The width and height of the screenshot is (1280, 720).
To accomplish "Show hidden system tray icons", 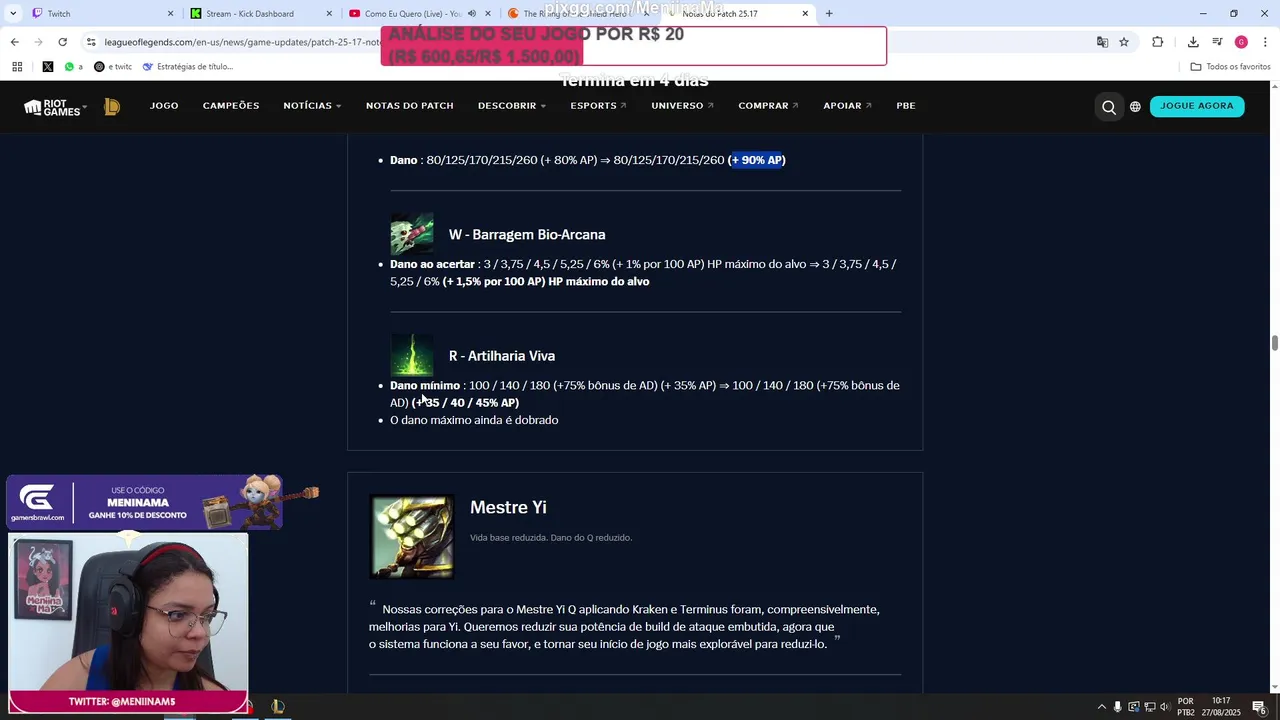I will [x=1102, y=707].
